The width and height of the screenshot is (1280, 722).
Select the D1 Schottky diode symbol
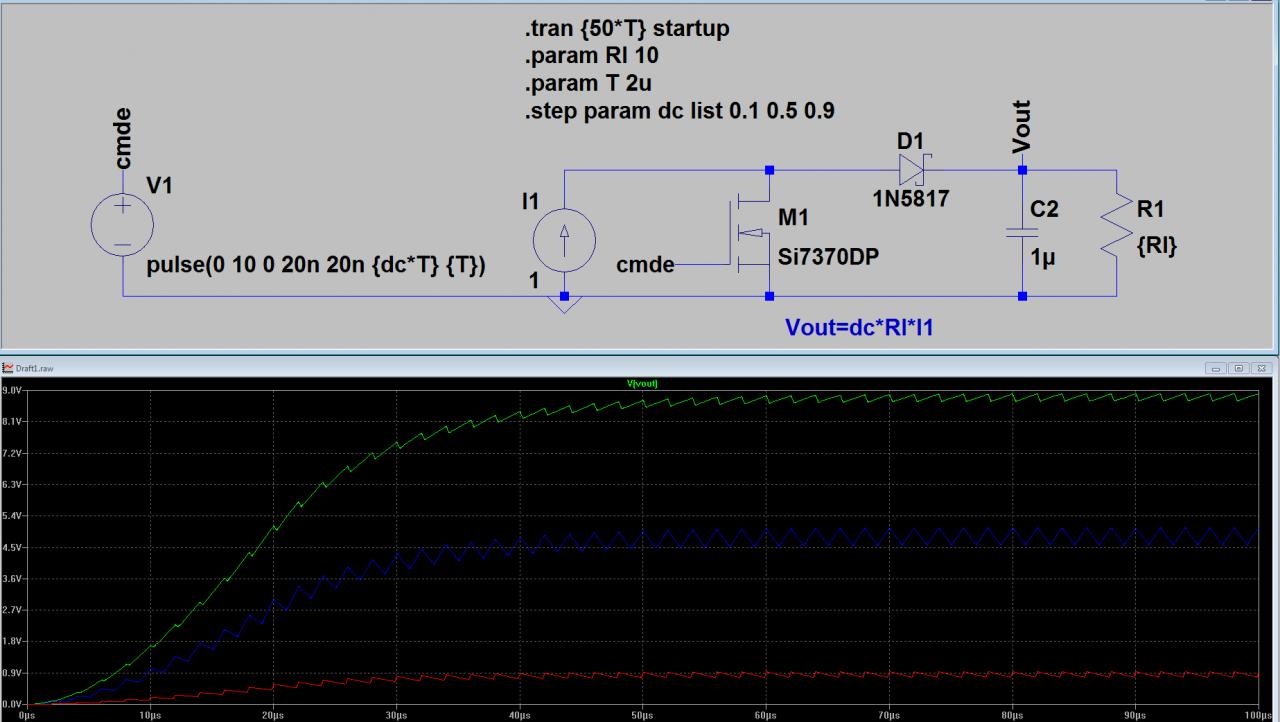(x=914, y=170)
